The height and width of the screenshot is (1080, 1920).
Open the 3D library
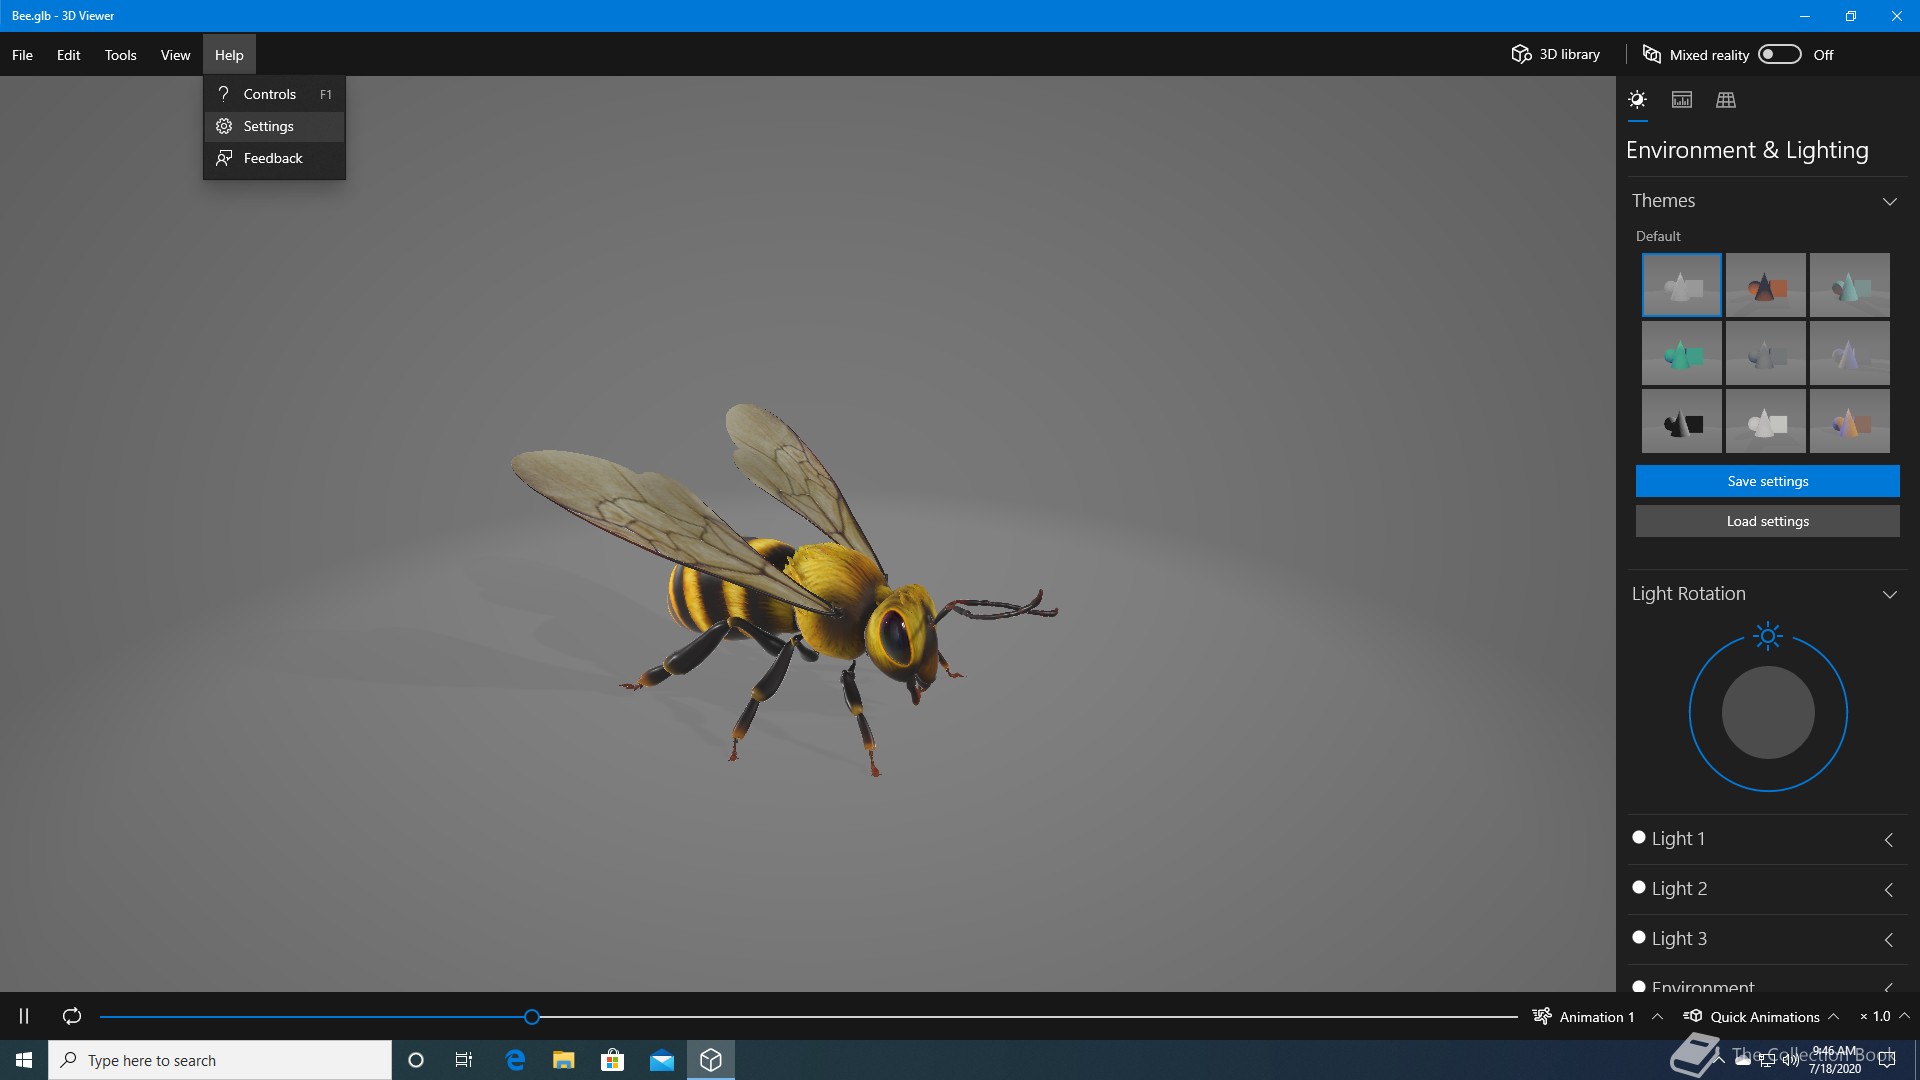tap(1556, 54)
